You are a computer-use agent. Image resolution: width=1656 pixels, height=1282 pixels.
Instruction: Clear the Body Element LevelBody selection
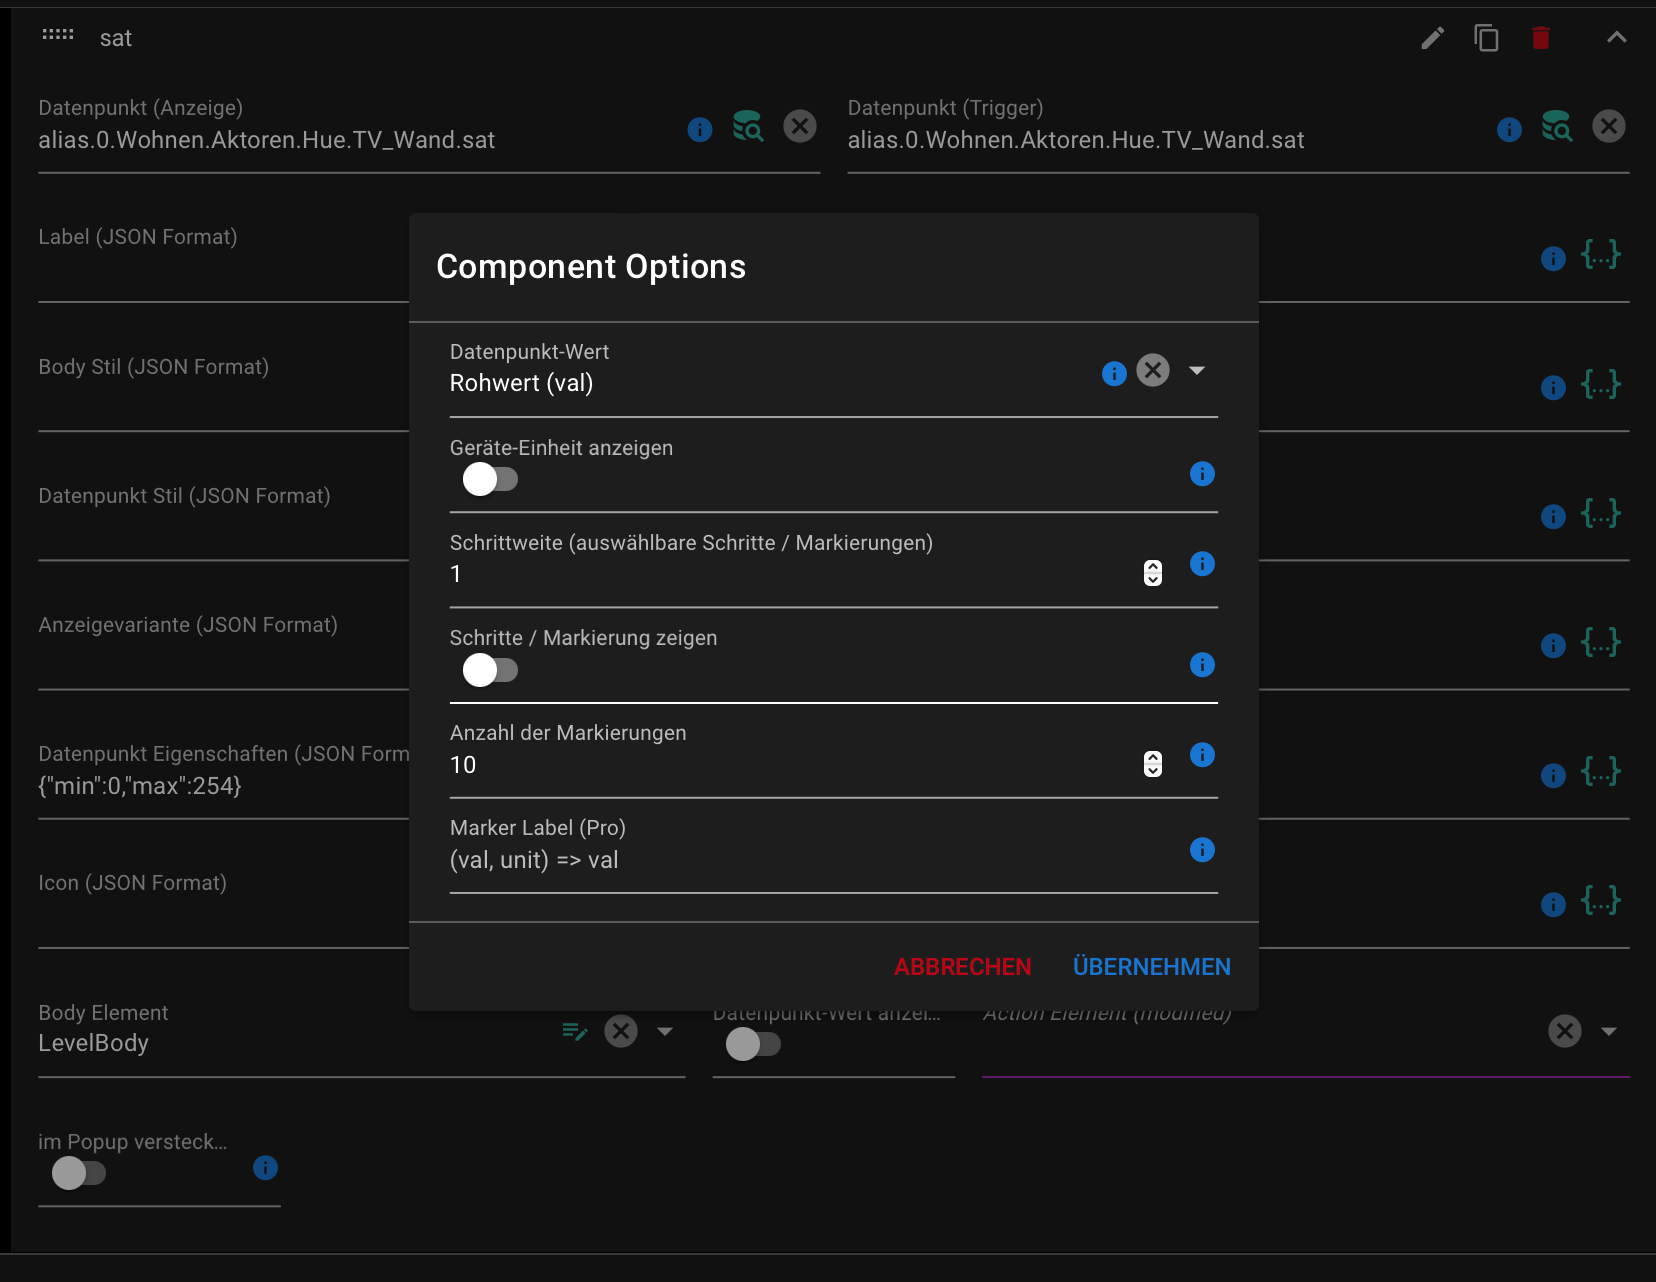pos(621,1031)
